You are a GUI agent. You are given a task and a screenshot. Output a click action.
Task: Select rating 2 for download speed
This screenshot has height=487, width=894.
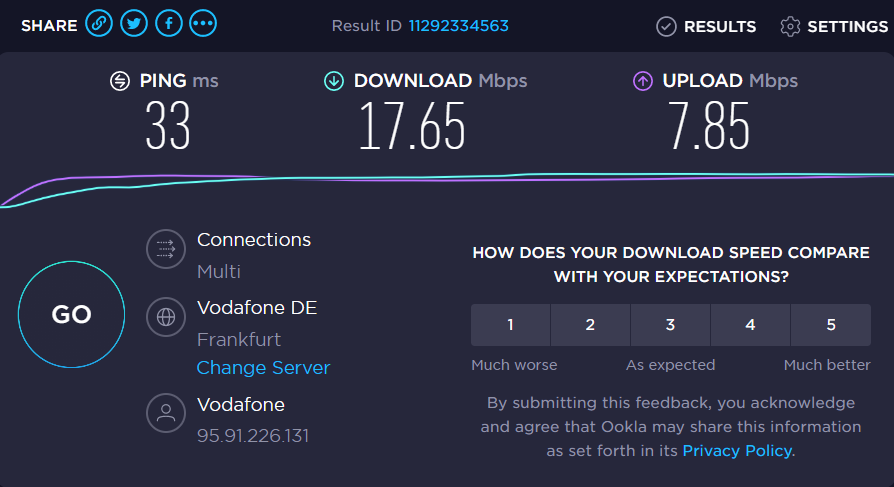point(590,324)
